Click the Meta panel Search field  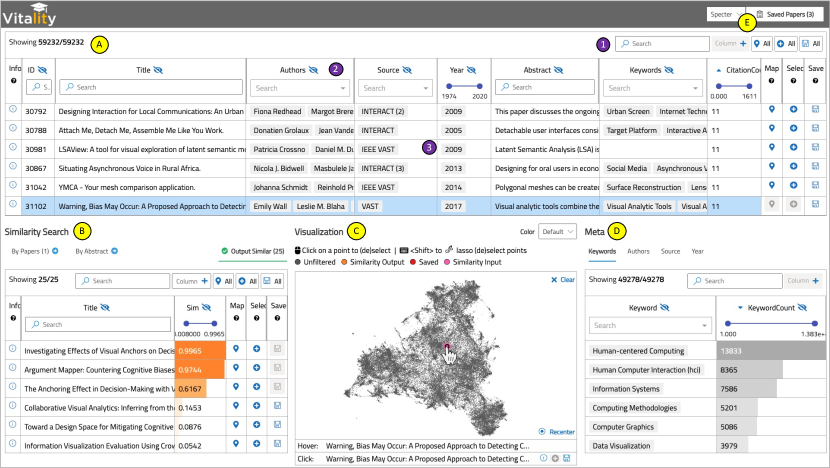pyautogui.click(x=735, y=281)
